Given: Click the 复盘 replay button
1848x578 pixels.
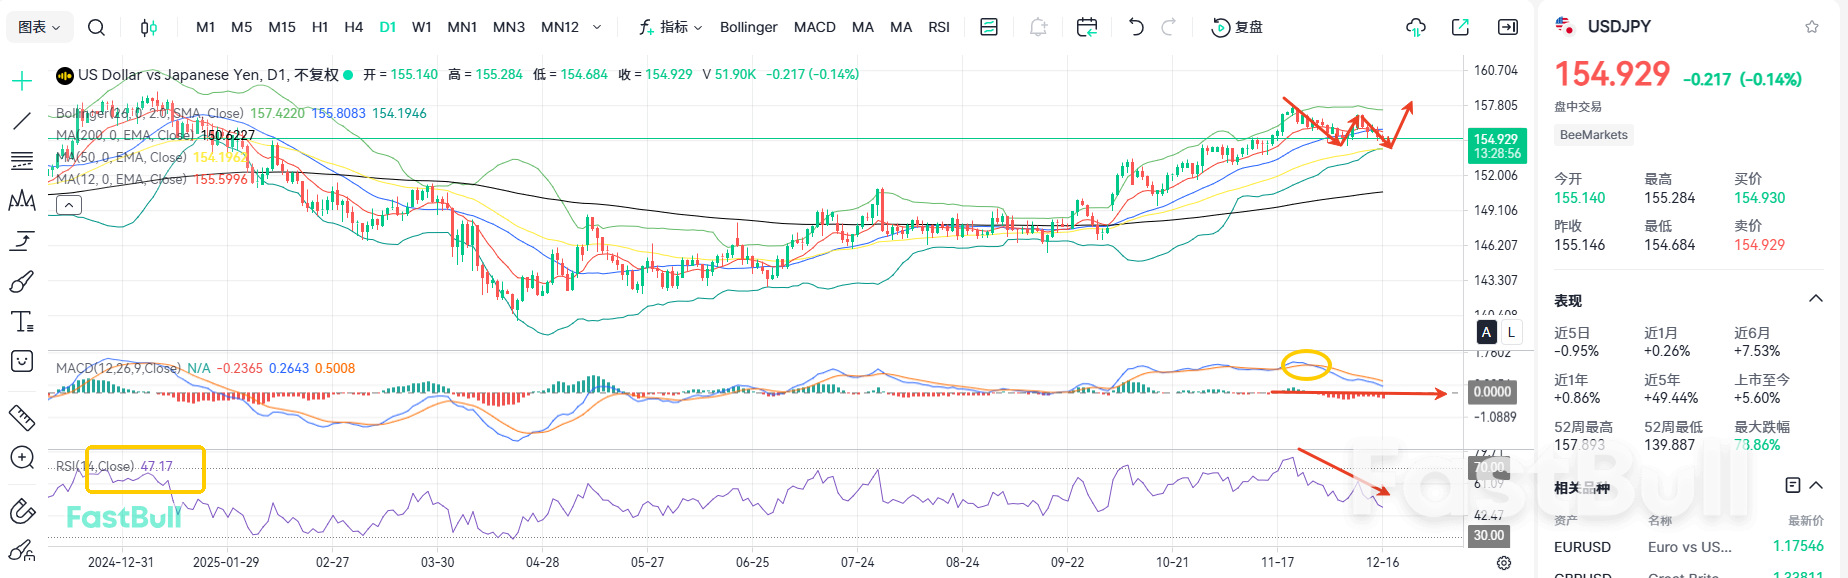Looking at the screenshot, I should click(x=1237, y=27).
